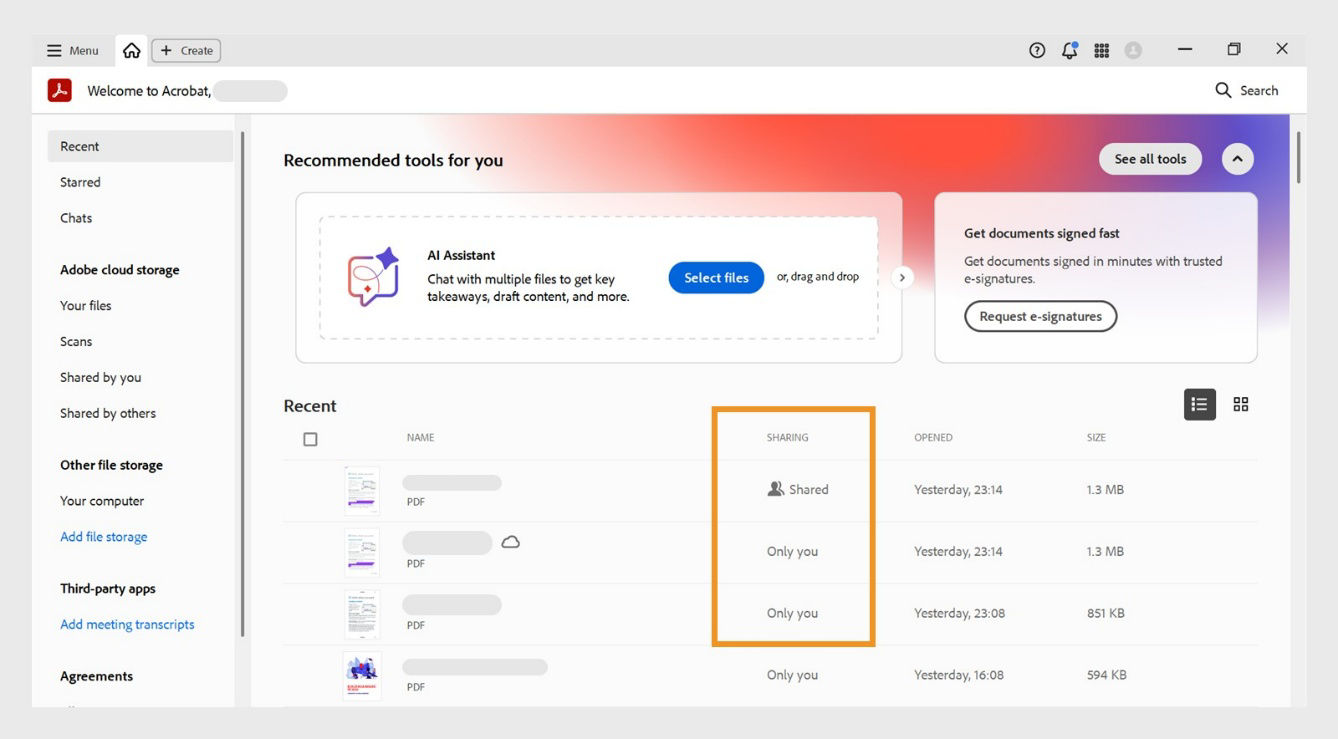
Task: Click the See all tools button
Action: pyautogui.click(x=1150, y=158)
